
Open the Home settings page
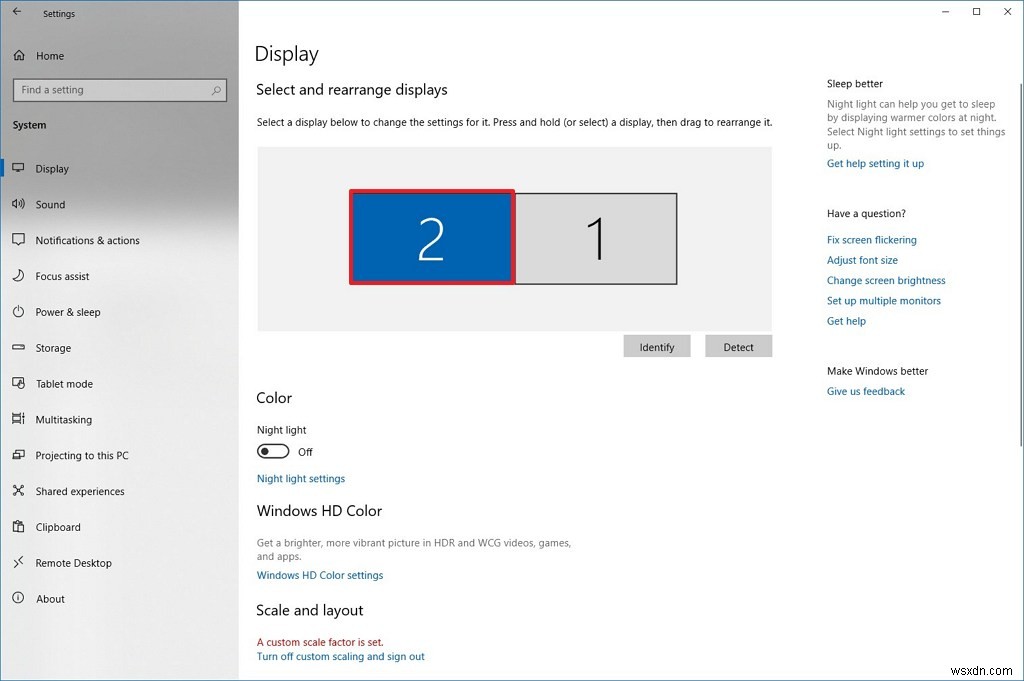point(50,56)
